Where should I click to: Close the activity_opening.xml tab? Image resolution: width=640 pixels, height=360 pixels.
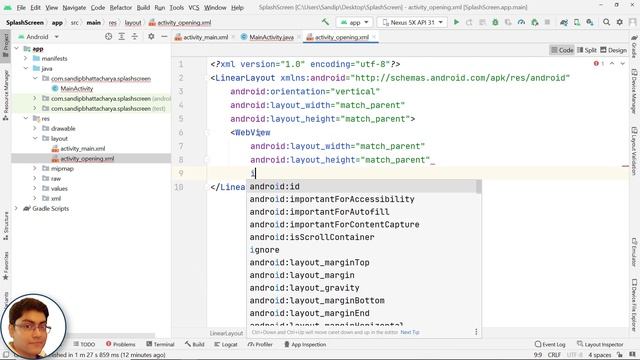click(x=374, y=37)
